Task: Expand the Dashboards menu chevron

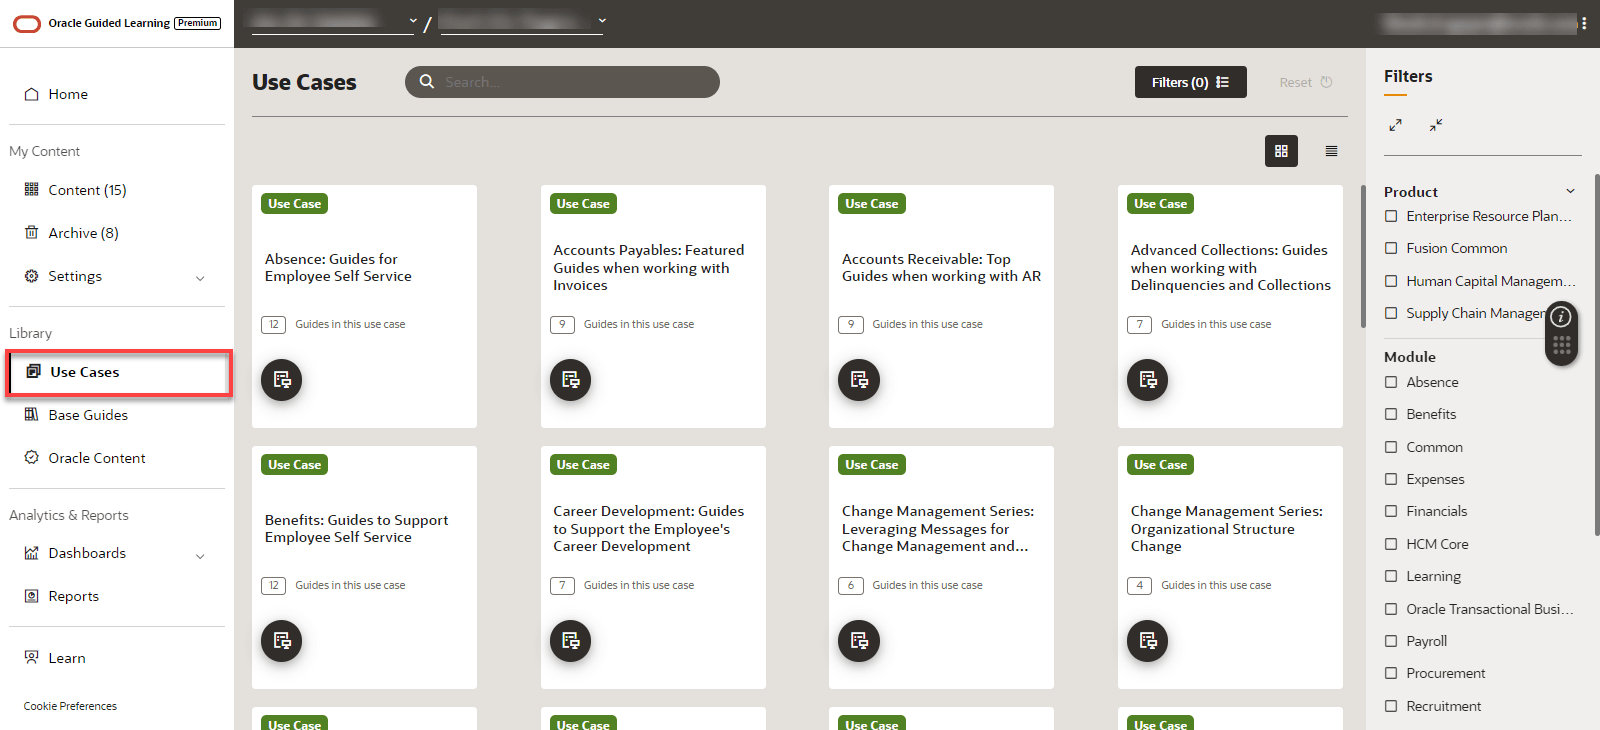Action: click(200, 555)
